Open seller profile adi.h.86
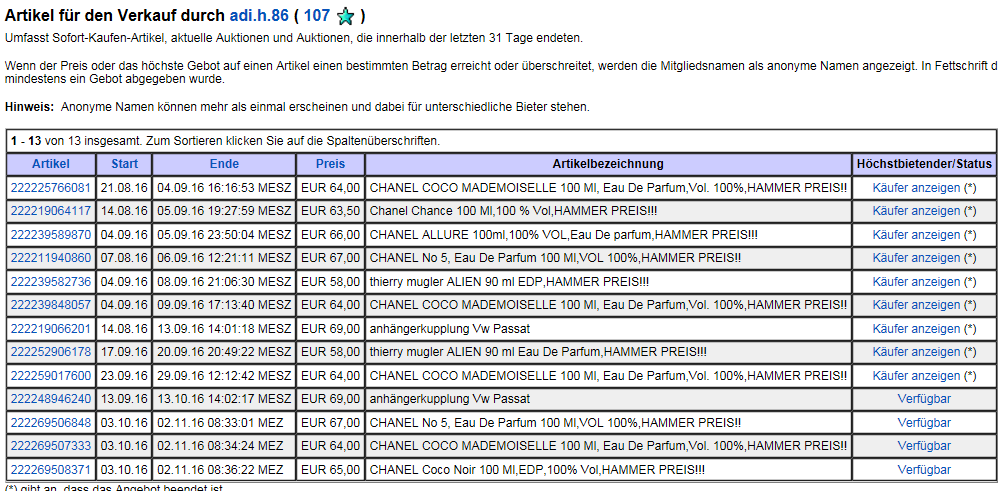Image resolution: width=998 pixels, height=491 pixels. [x=259, y=16]
